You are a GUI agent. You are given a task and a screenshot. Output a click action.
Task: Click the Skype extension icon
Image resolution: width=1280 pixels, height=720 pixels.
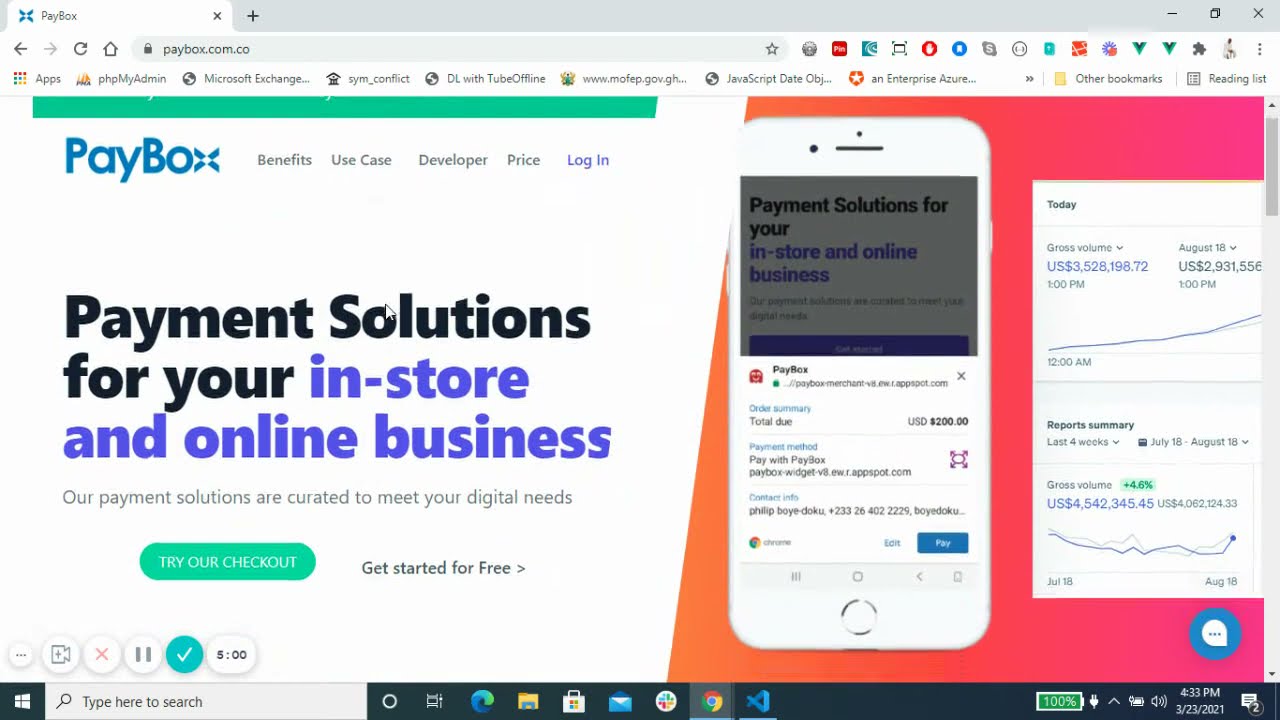[x=989, y=48]
